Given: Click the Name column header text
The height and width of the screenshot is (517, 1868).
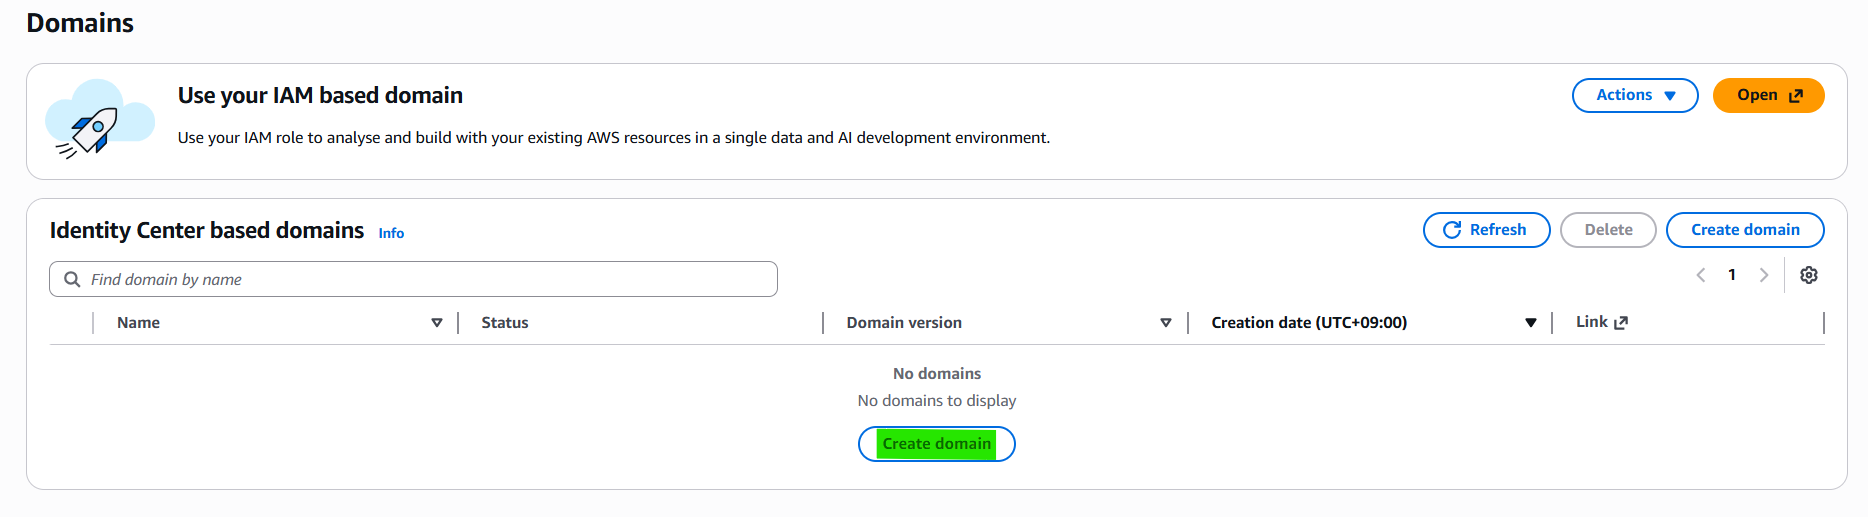Looking at the screenshot, I should [138, 323].
